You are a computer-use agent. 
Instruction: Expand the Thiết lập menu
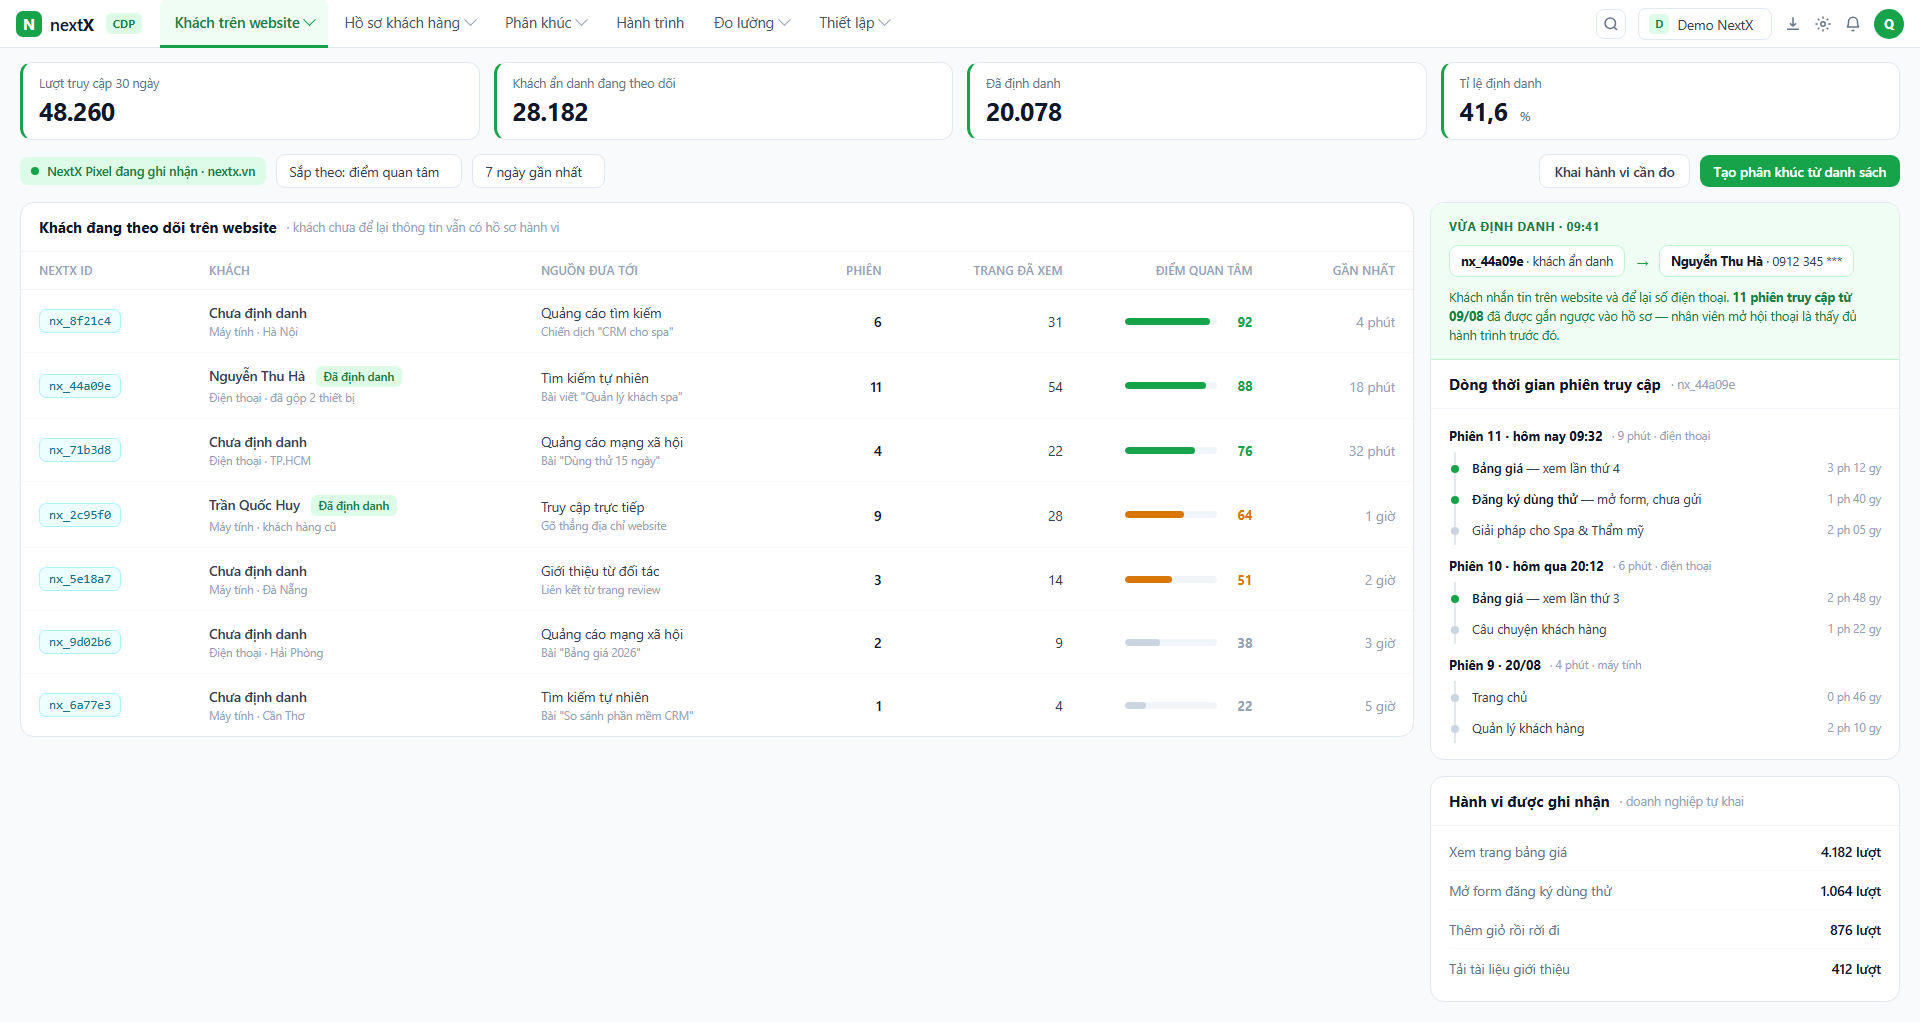(x=855, y=23)
